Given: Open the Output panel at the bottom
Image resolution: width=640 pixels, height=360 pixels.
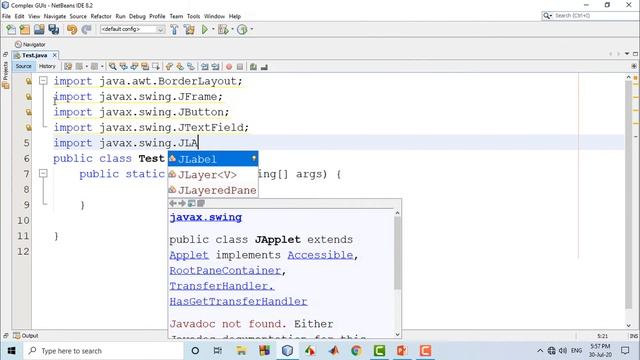Looking at the screenshot, I should tap(26, 336).
